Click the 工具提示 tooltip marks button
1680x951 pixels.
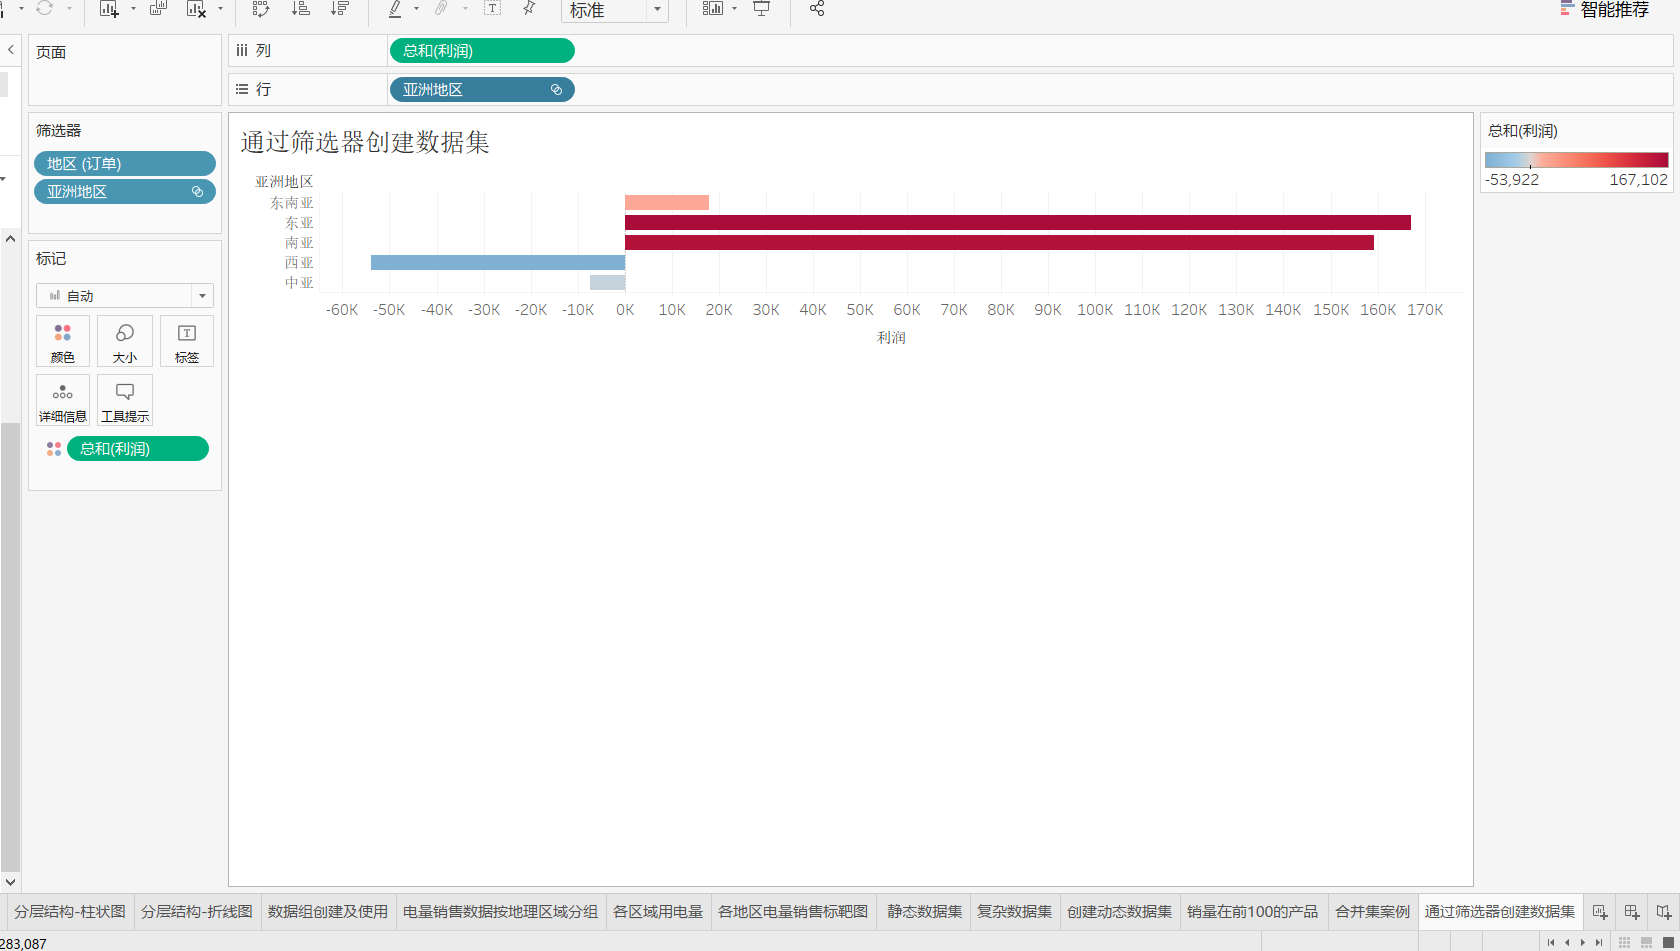125,400
